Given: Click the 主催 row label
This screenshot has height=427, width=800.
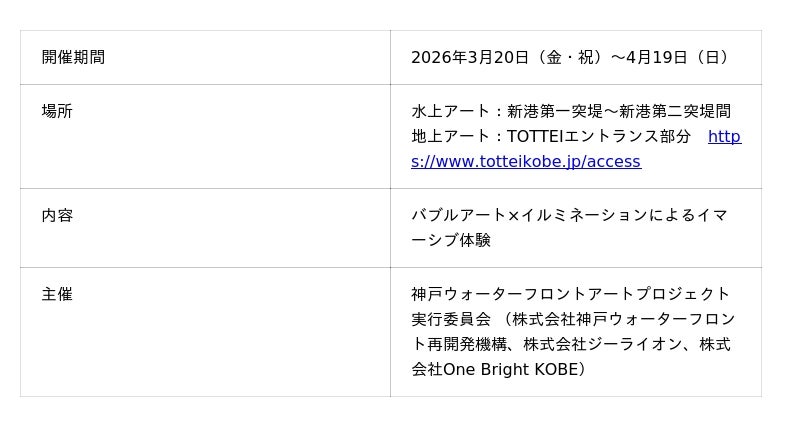Looking at the screenshot, I should 57,294.
